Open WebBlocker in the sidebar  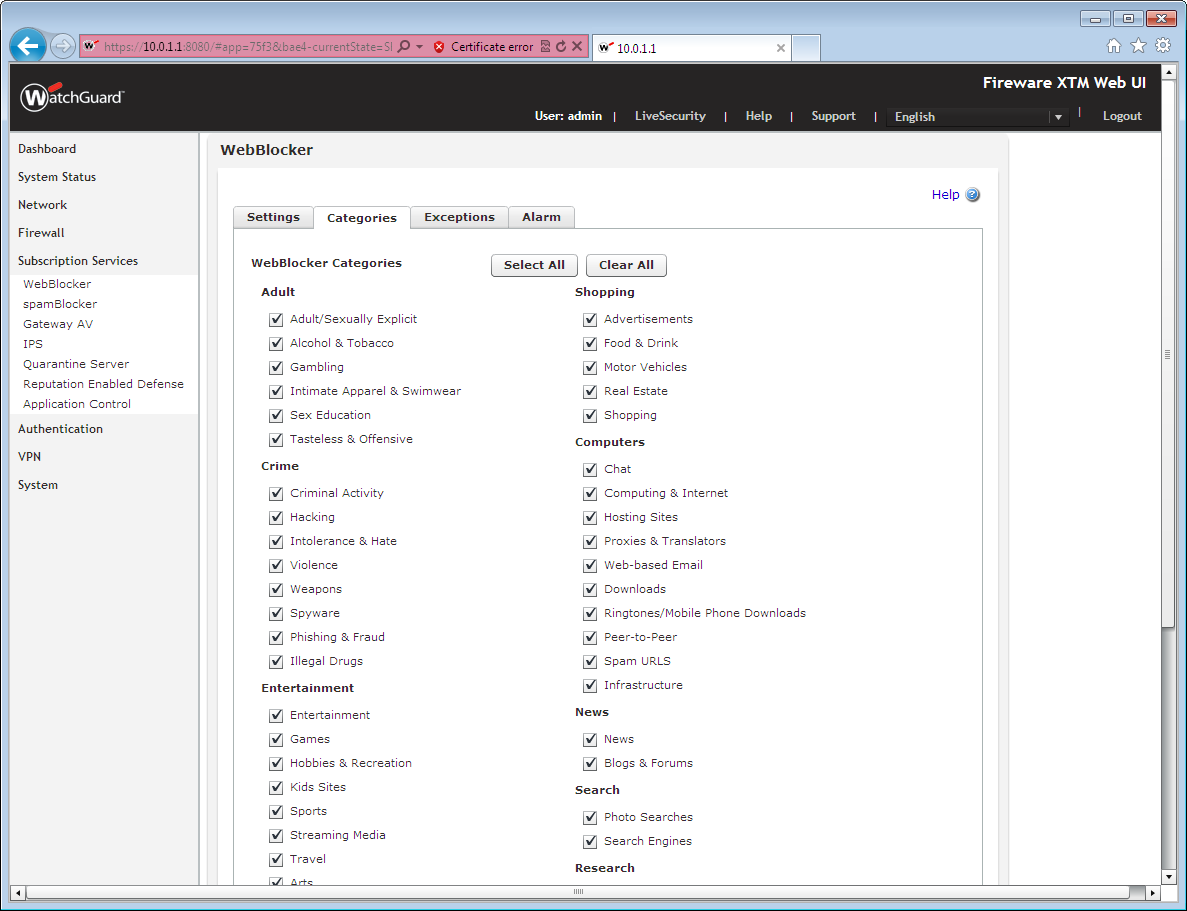point(57,284)
